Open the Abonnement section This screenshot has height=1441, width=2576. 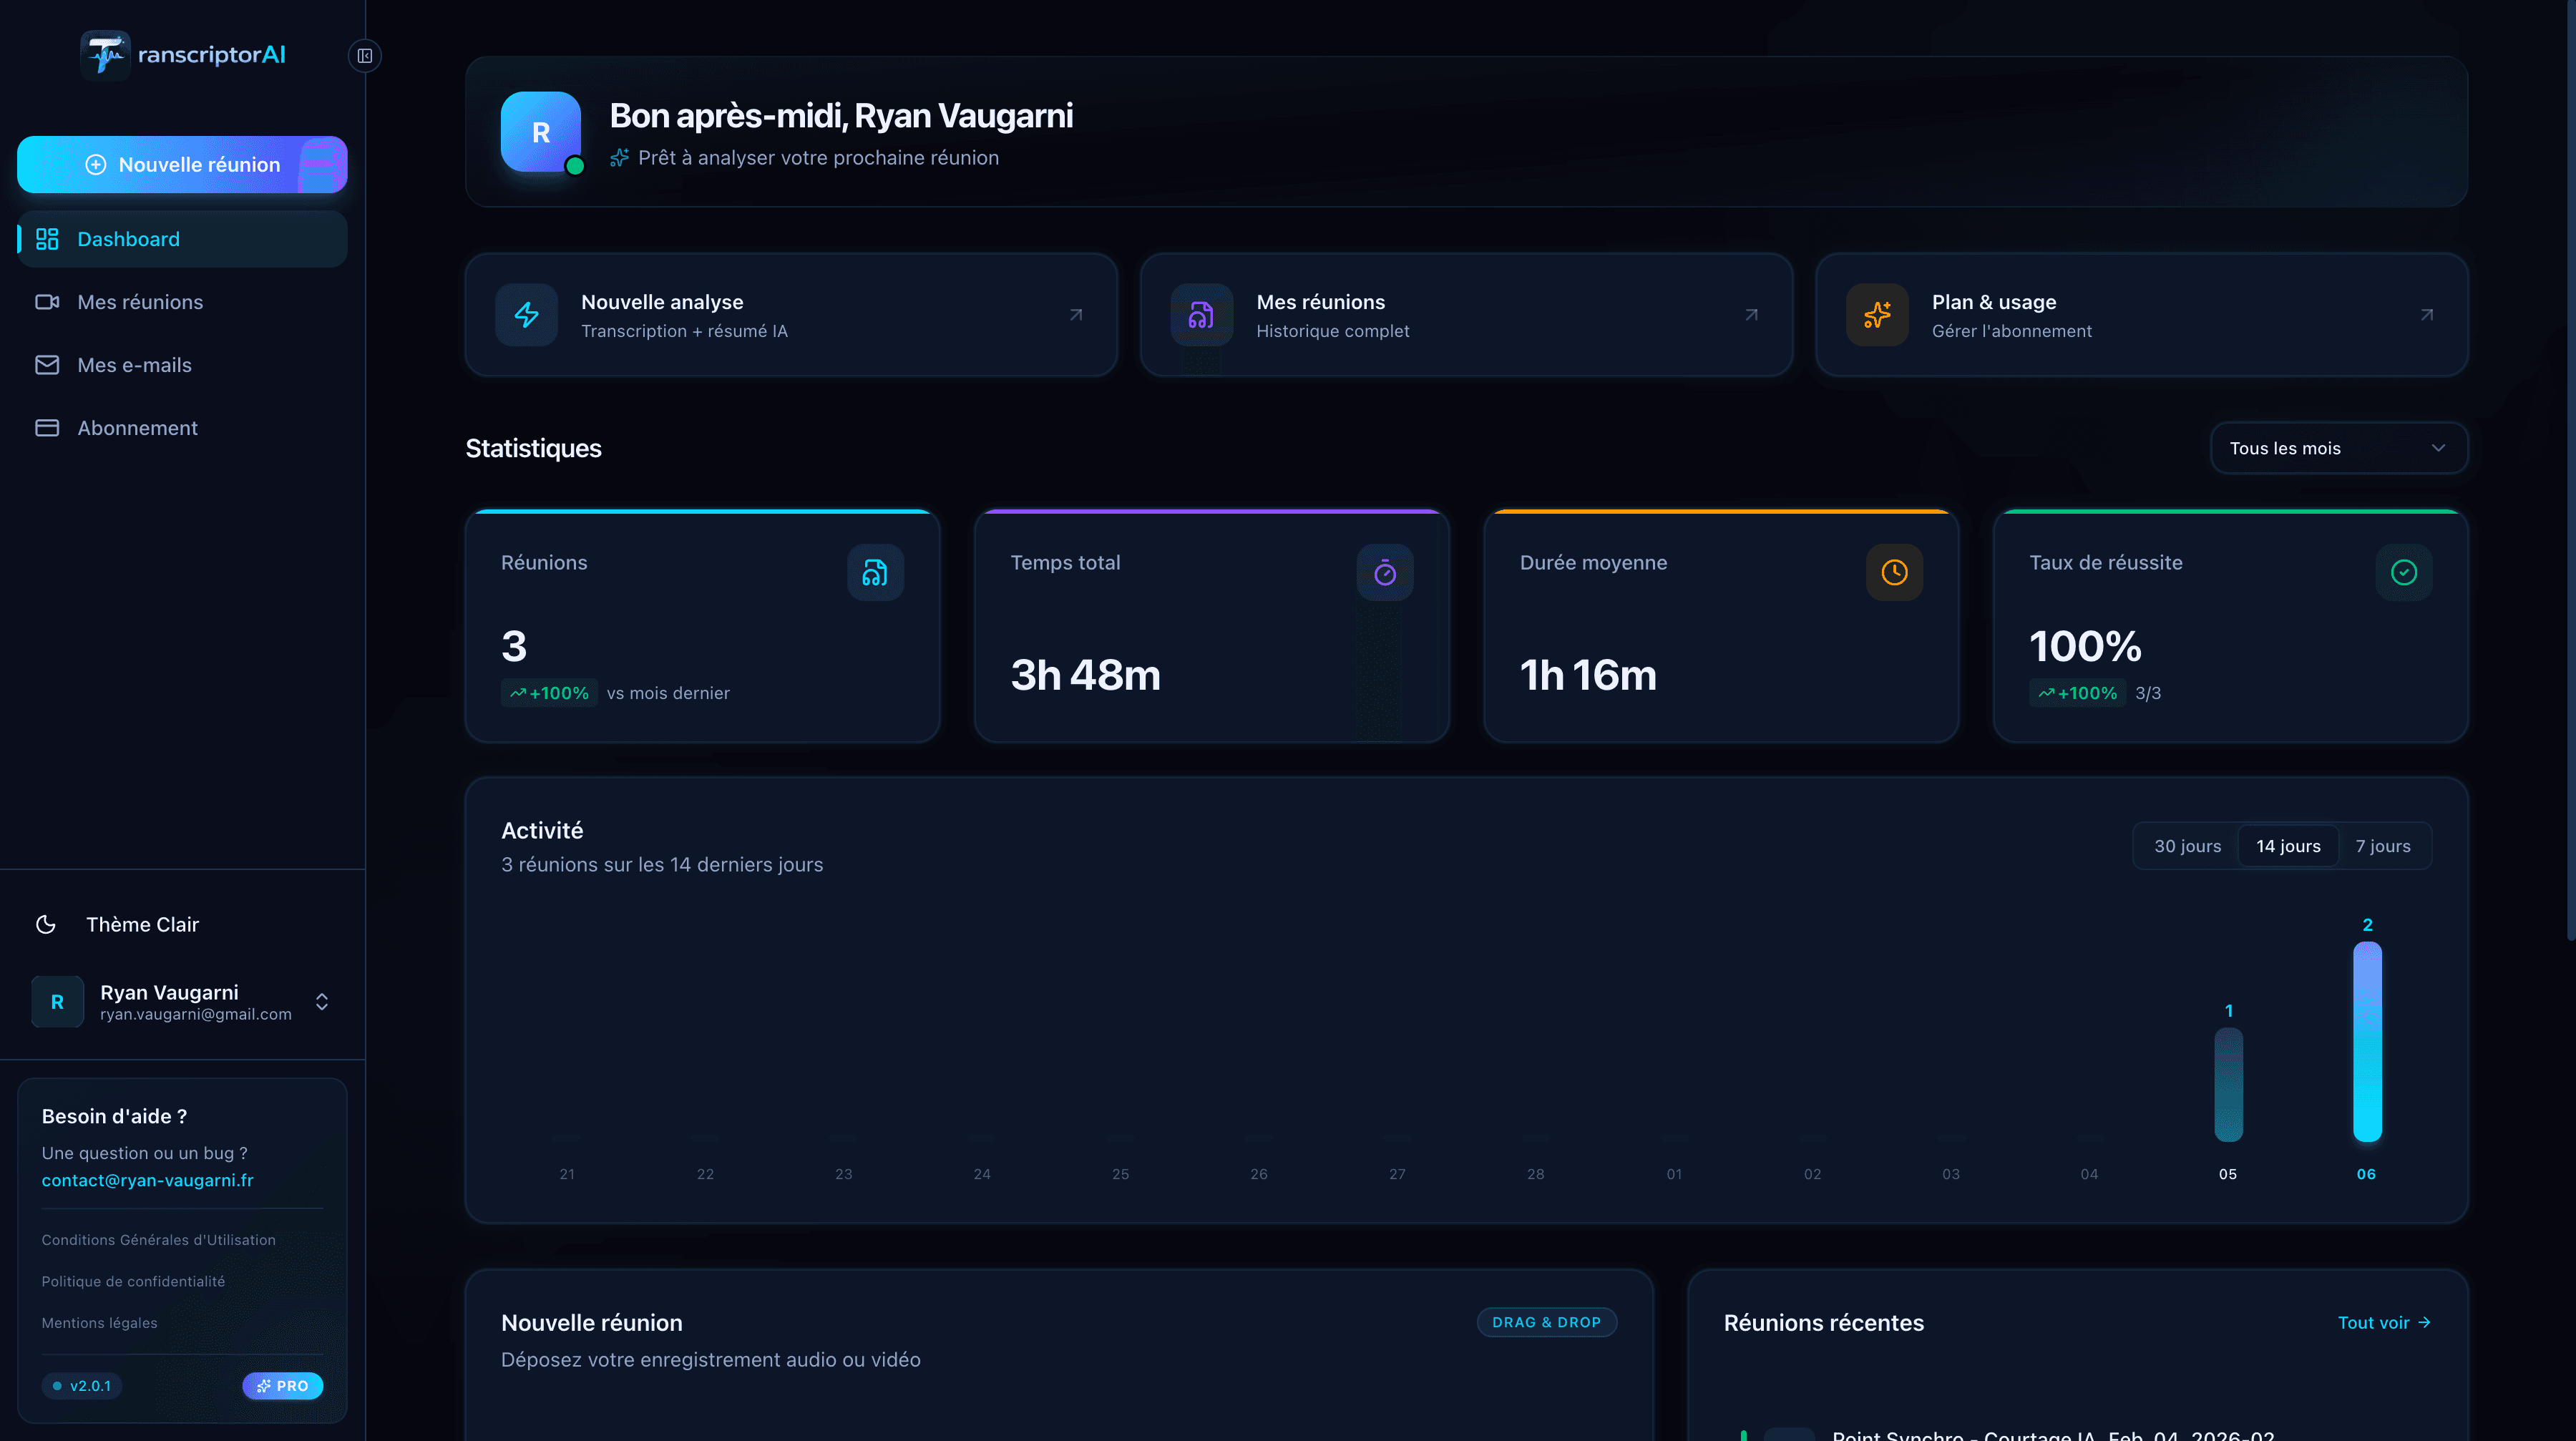137,427
